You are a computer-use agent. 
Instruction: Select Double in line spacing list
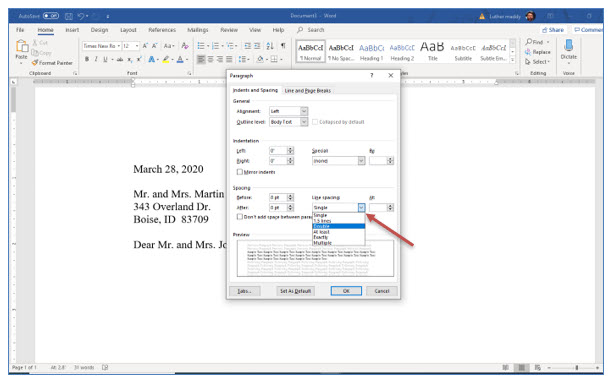pyautogui.click(x=339, y=226)
